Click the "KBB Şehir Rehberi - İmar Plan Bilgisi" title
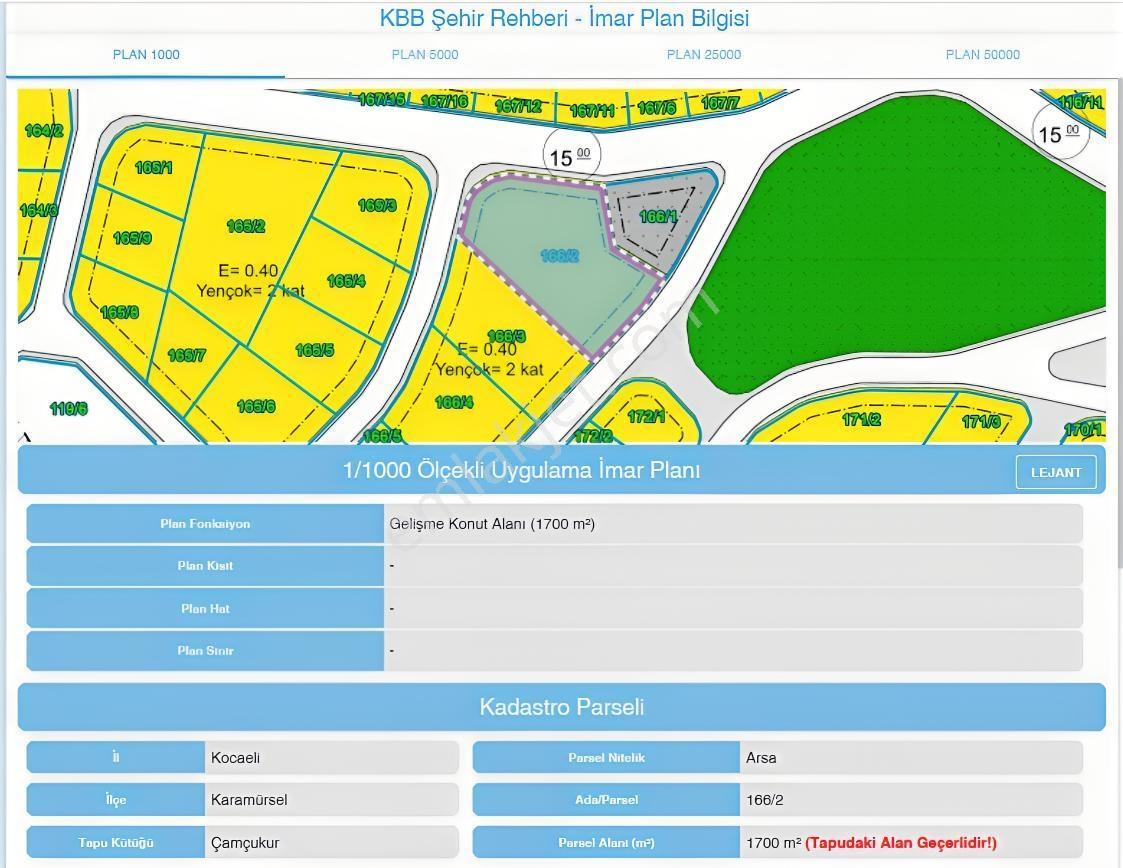Viewport: 1123px width, 868px height. click(564, 18)
